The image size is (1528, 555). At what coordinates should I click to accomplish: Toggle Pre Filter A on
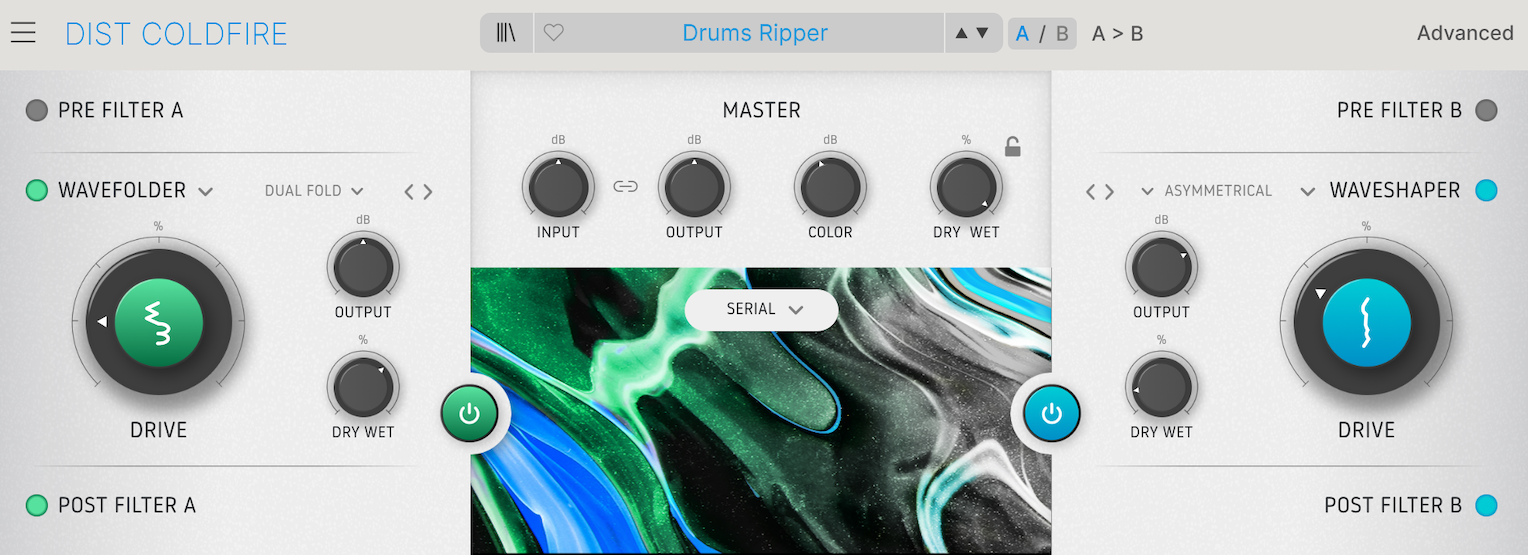click(37, 110)
